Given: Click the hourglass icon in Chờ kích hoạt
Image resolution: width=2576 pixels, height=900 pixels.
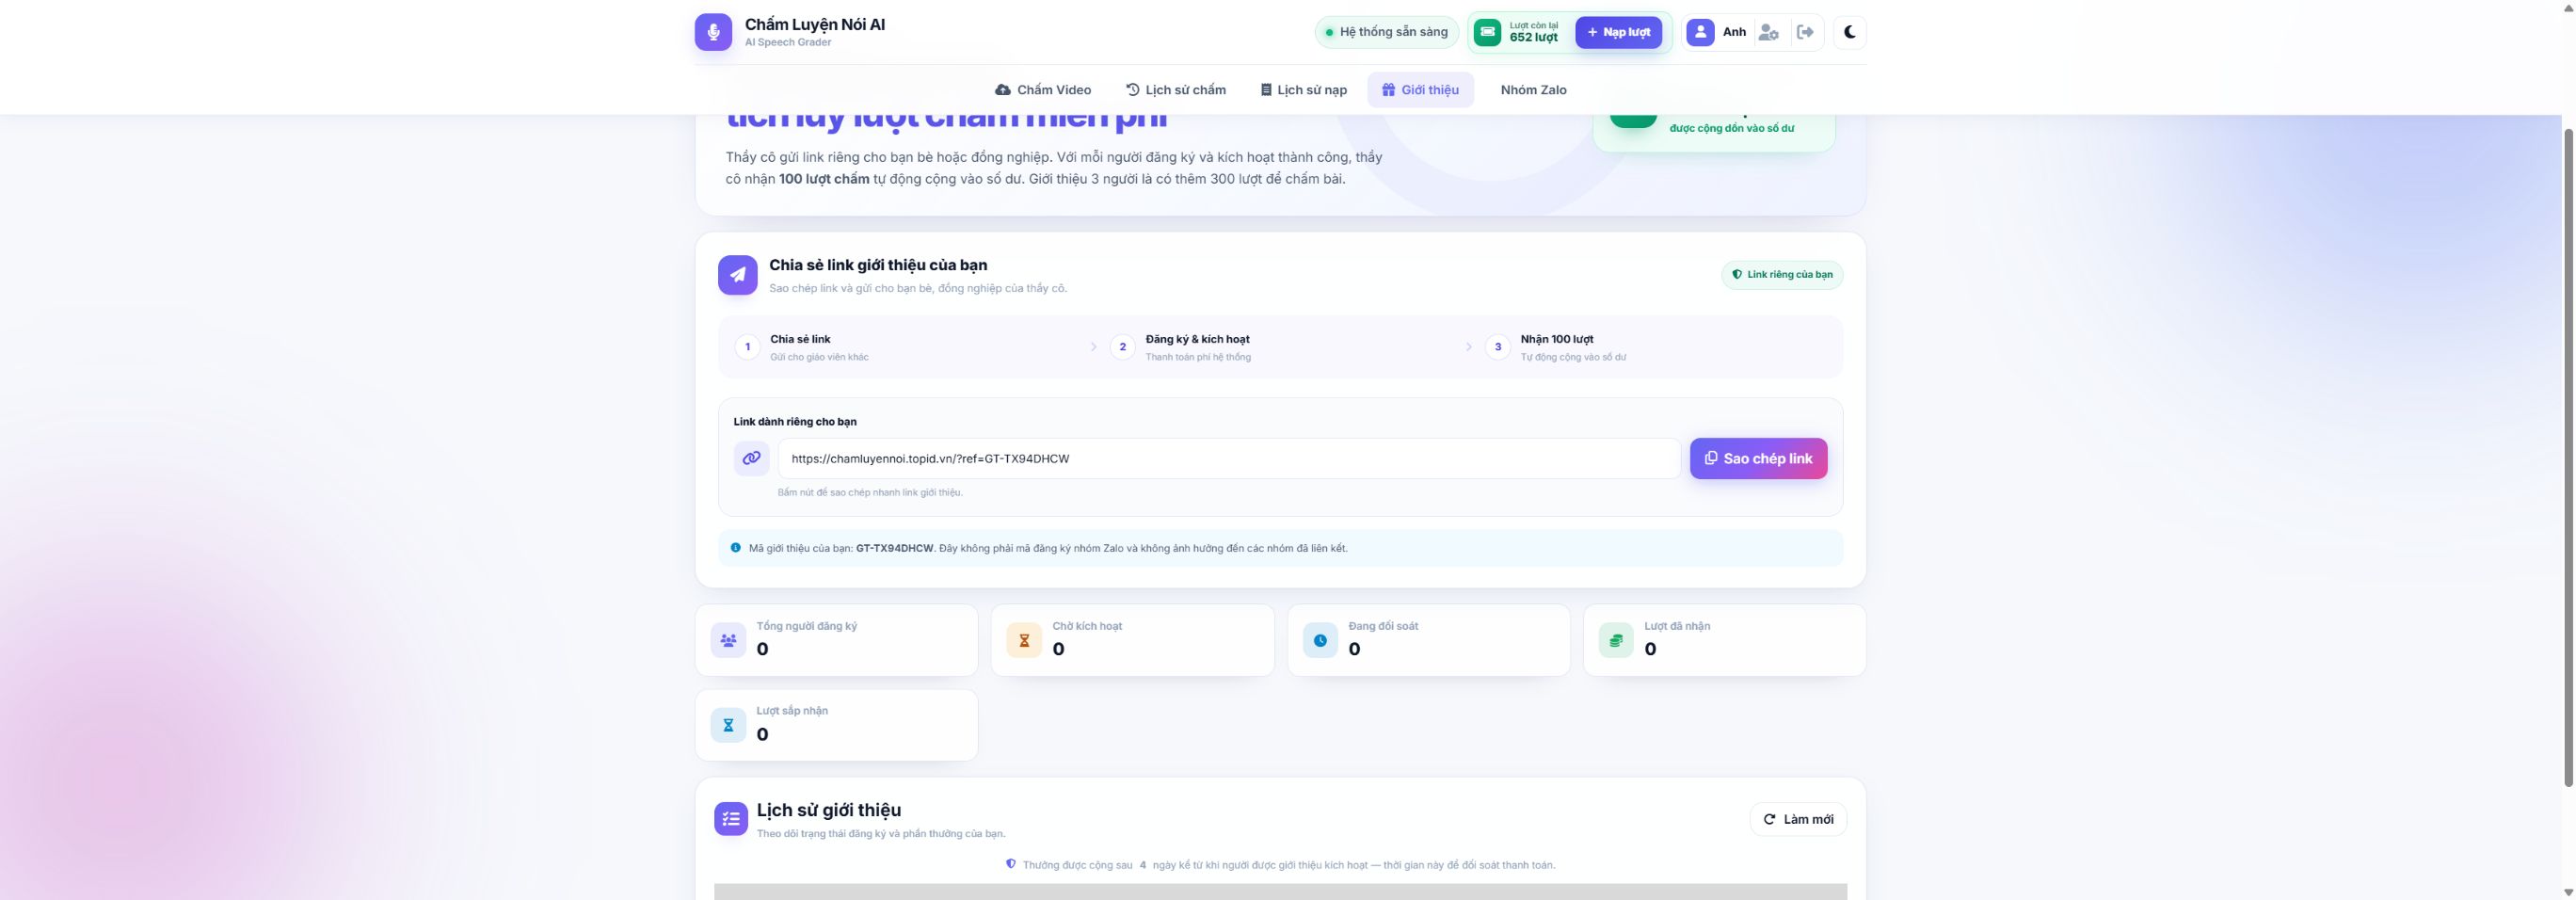Looking at the screenshot, I should pos(1024,640).
